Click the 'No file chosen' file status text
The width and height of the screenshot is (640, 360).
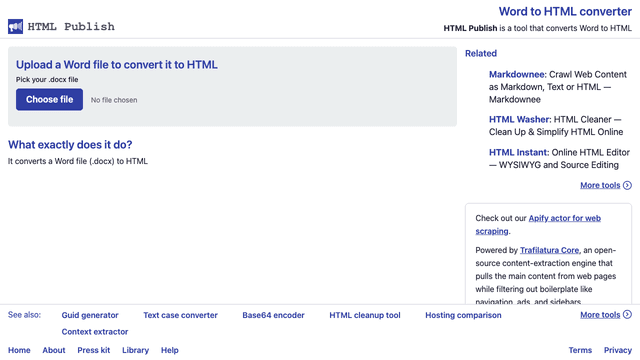[114, 100]
